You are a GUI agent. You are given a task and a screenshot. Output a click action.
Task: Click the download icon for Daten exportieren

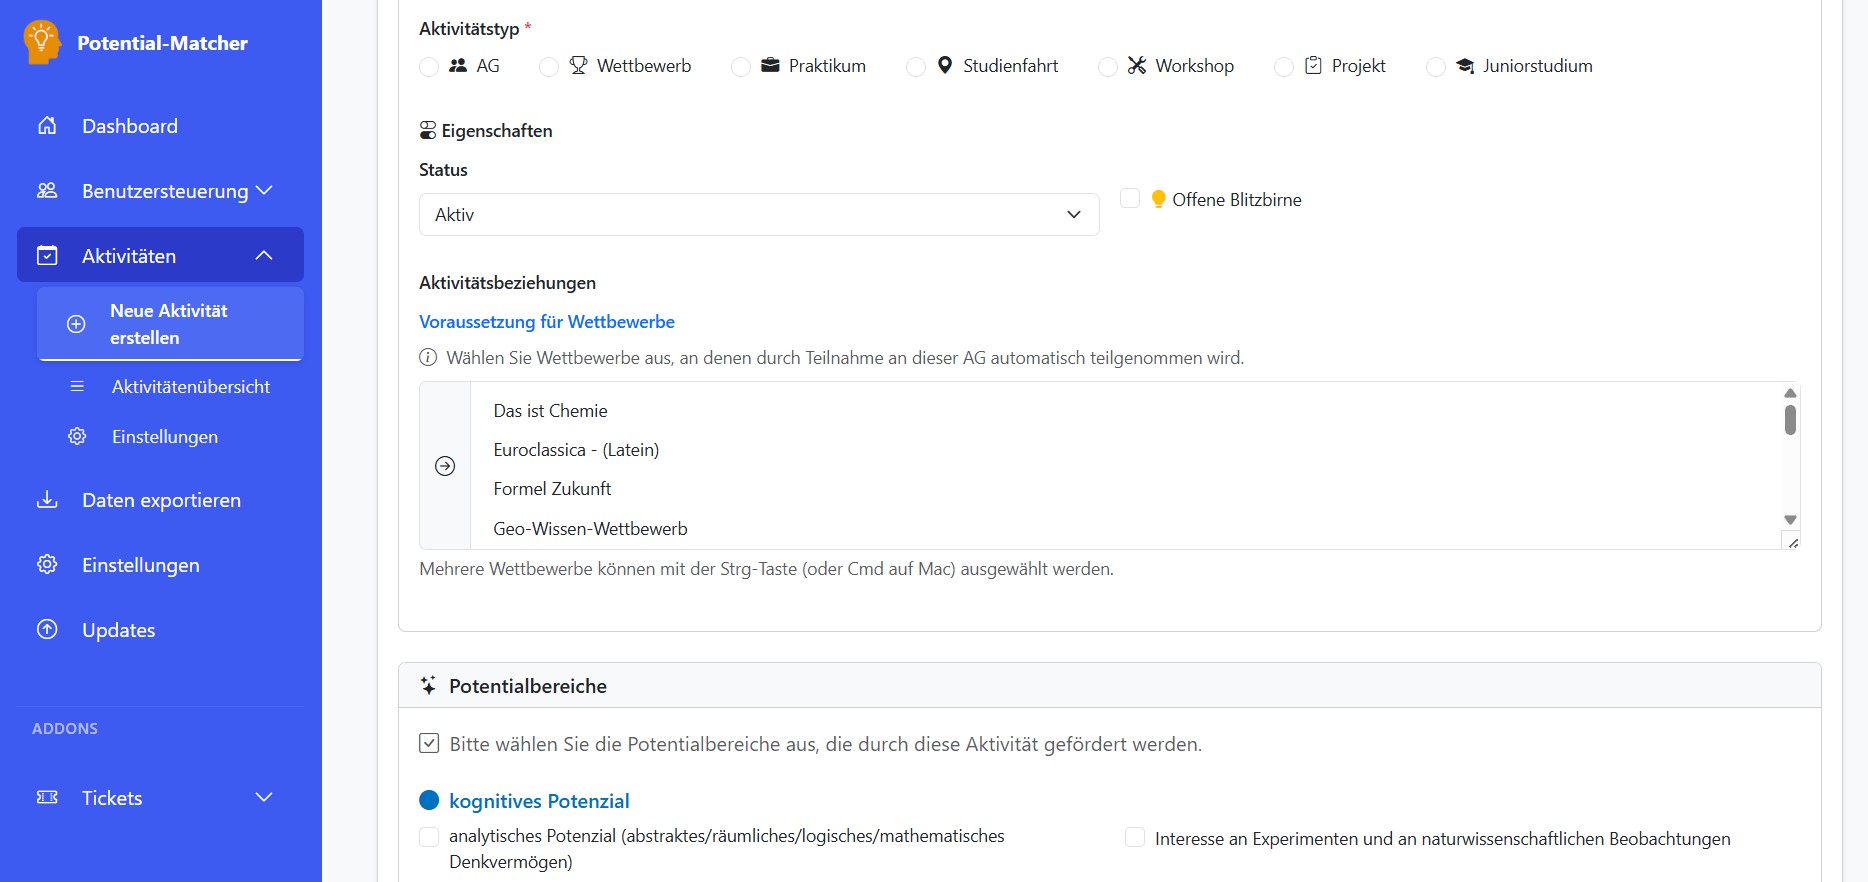pos(47,499)
